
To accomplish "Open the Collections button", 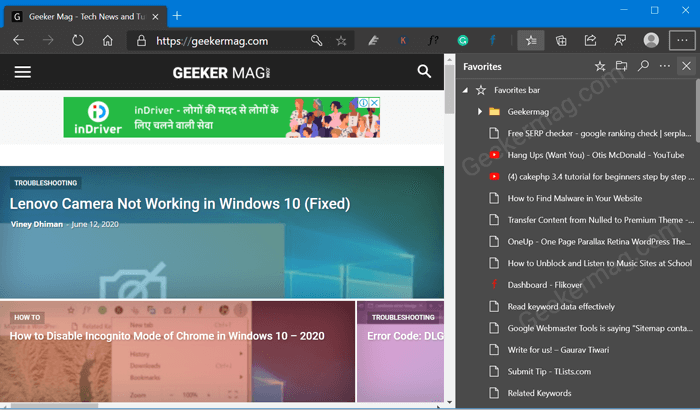I will point(561,41).
